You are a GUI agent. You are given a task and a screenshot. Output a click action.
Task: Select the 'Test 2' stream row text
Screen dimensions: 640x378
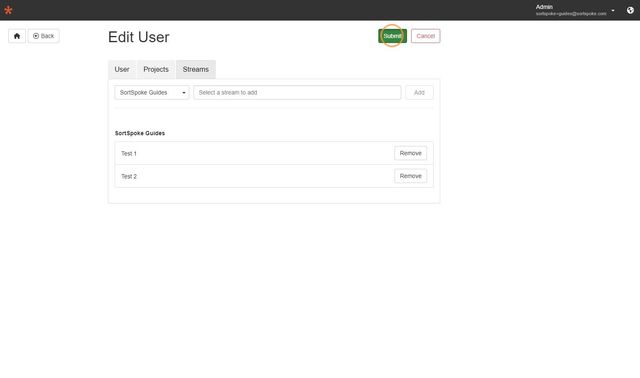129,176
